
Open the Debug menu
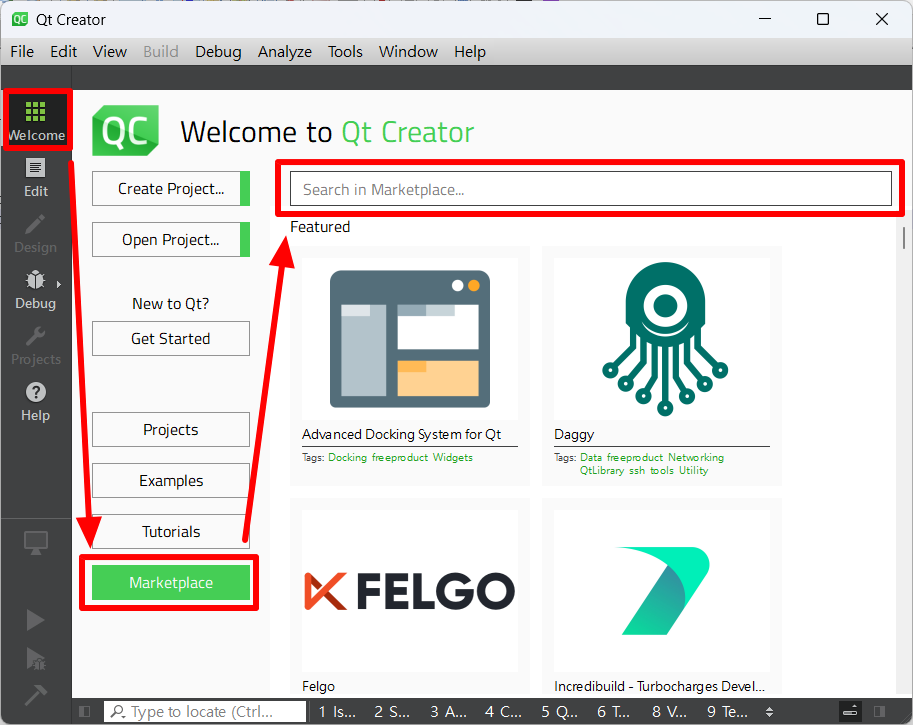[218, 52]
